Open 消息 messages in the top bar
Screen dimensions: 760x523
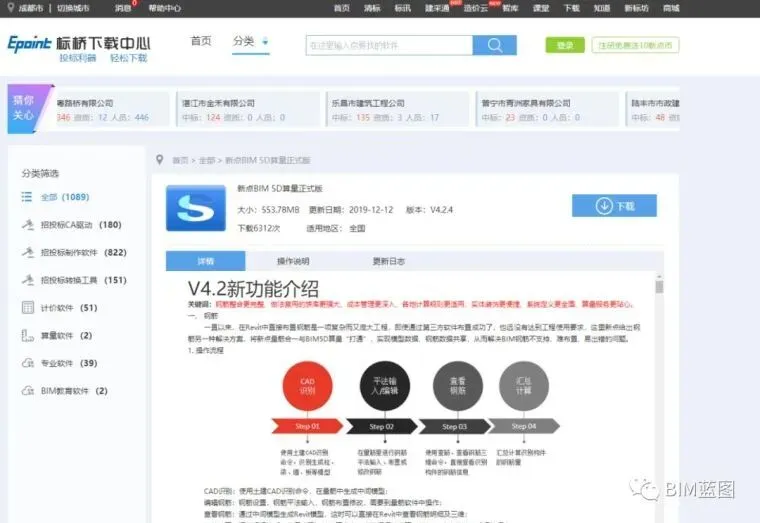[x=123, y=8]
